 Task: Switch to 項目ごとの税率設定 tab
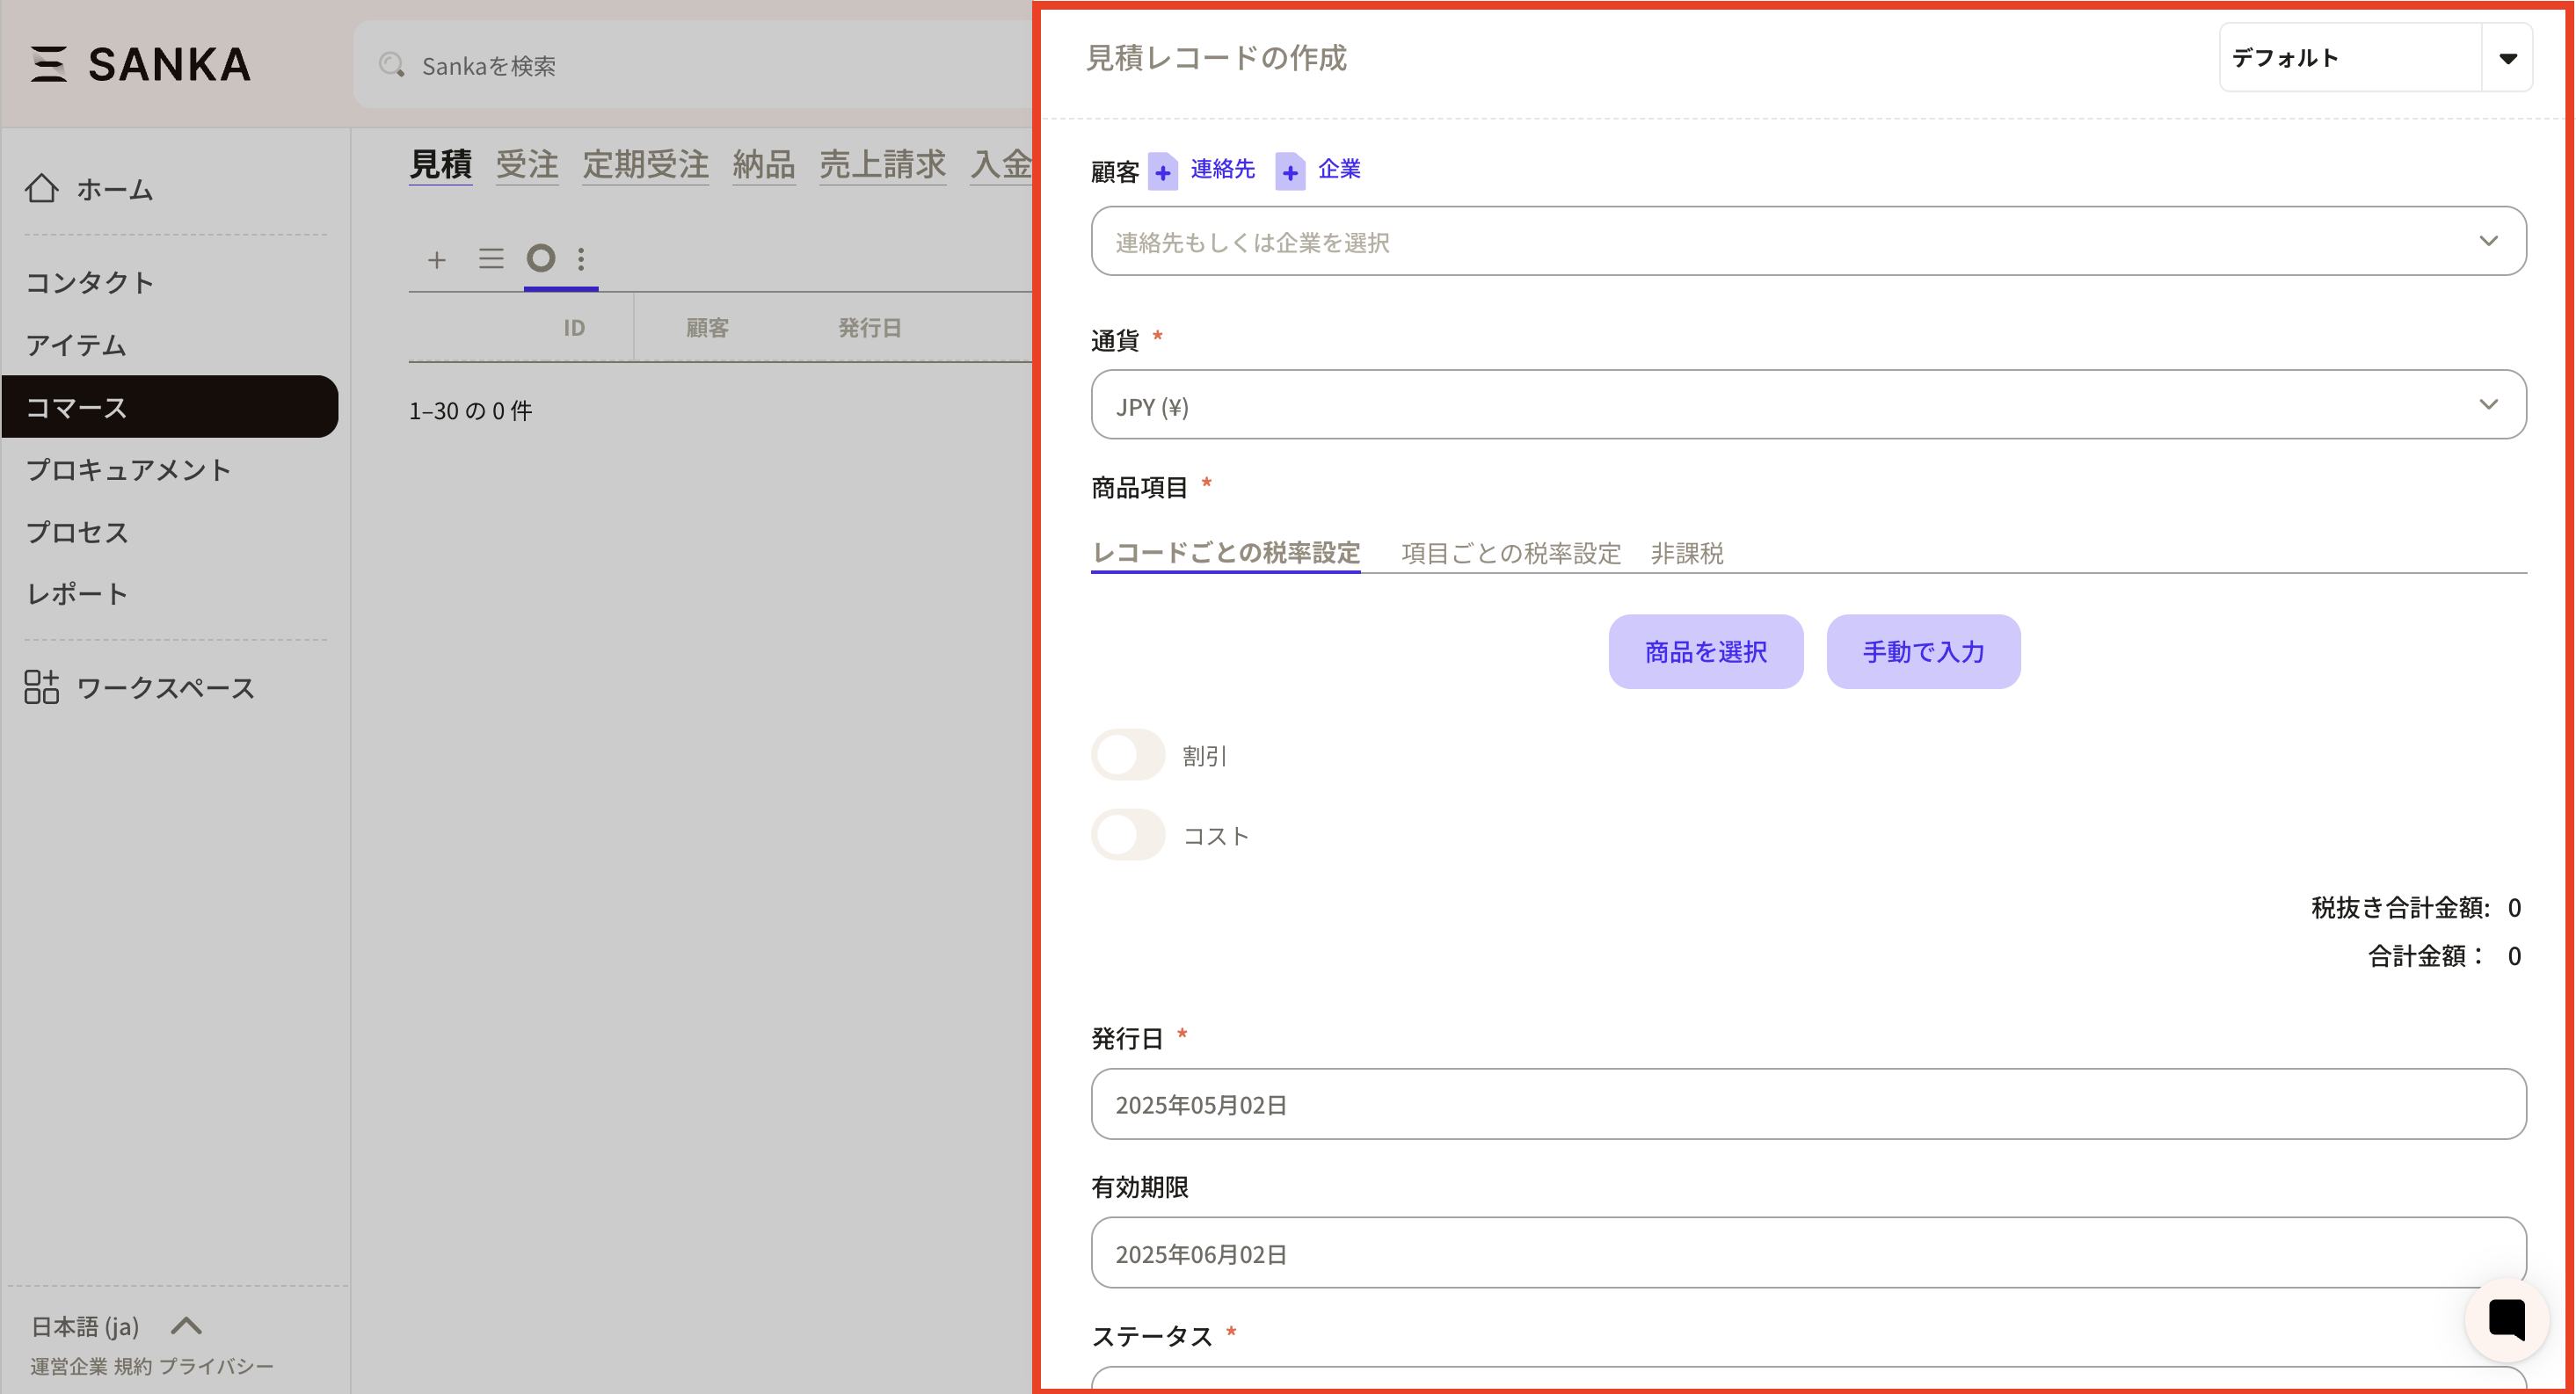(x=1510, y=553)
